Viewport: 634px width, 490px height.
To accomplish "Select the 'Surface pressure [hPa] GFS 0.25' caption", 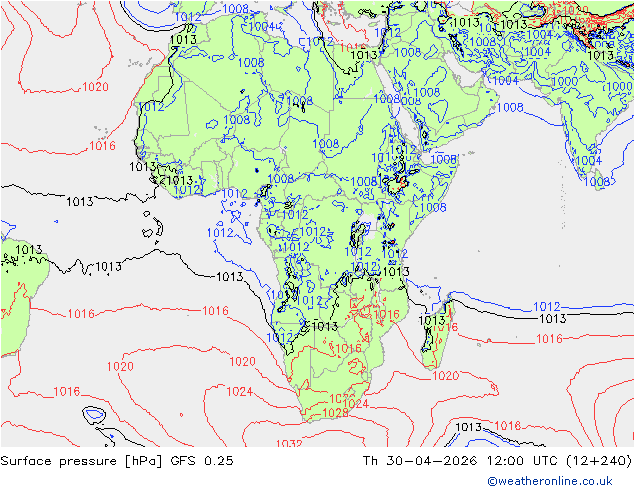I will 117,461.
